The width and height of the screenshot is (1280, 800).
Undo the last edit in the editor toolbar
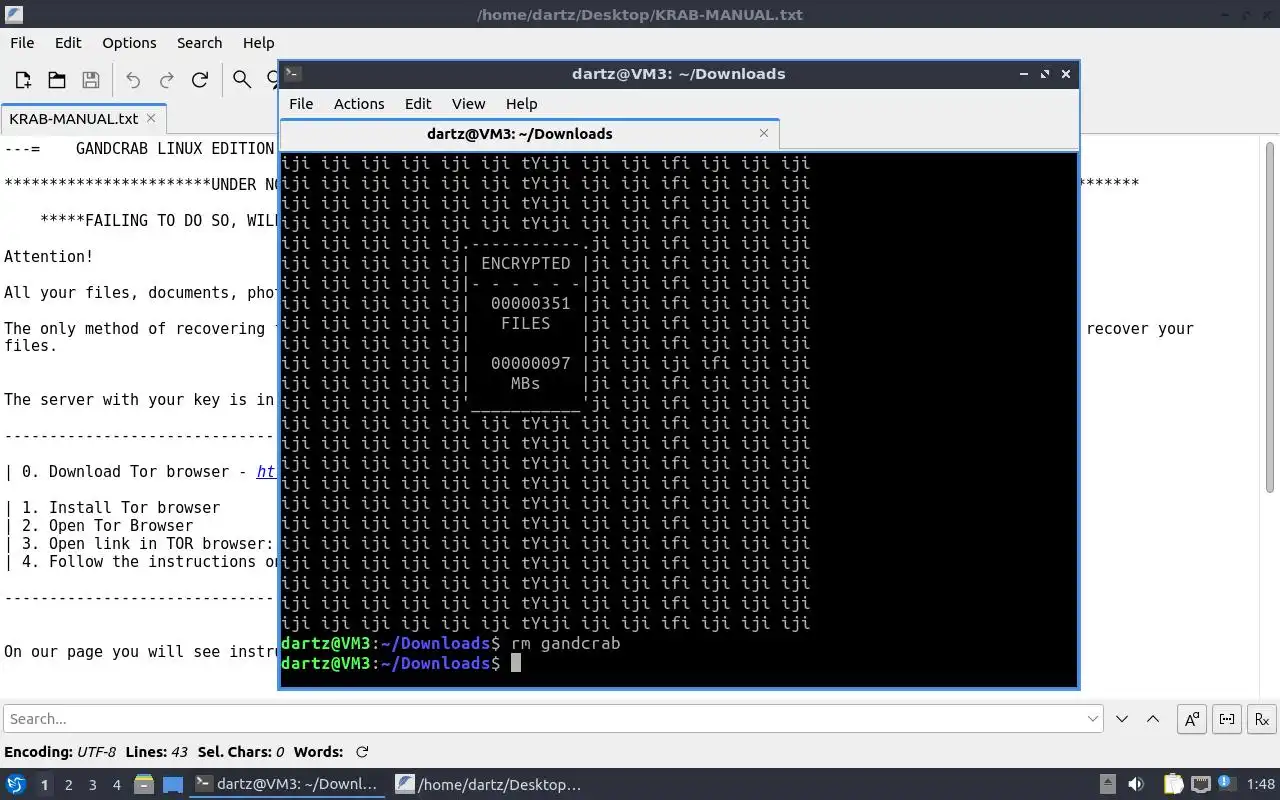click(133, 80)
